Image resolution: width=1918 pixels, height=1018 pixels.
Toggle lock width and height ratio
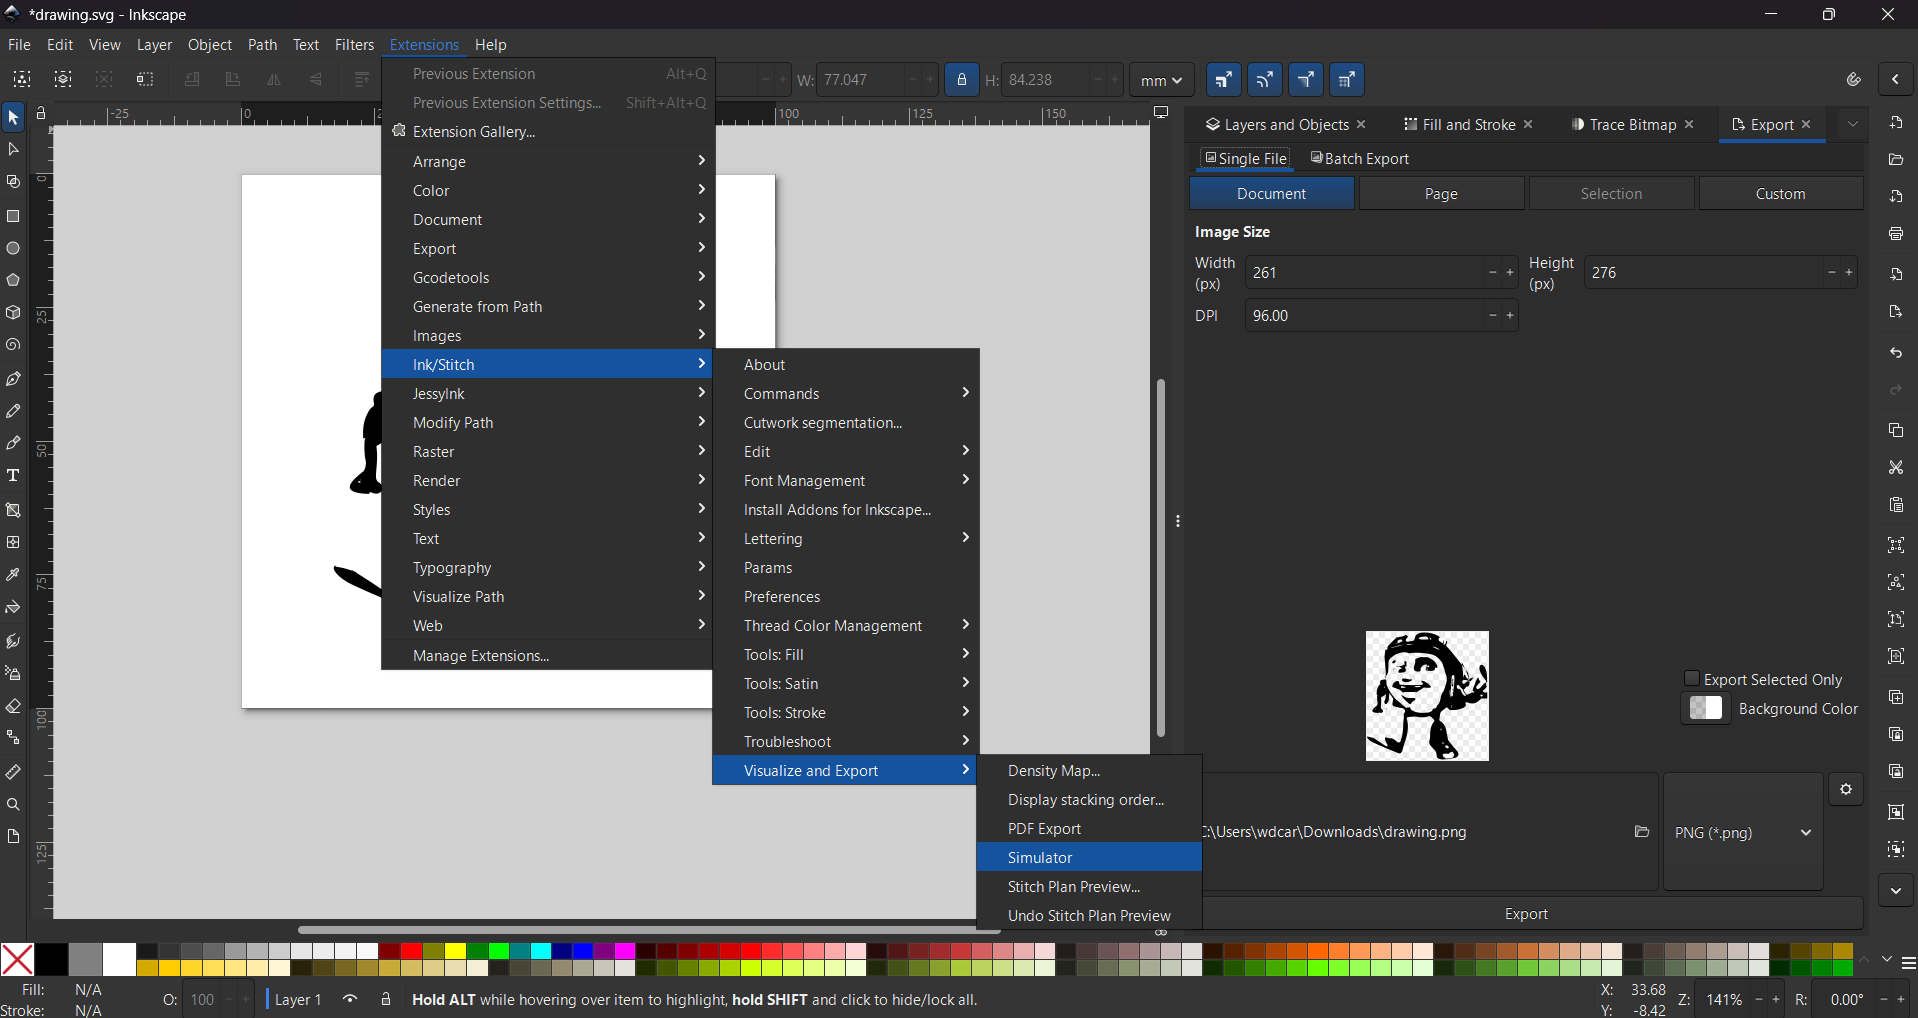[x=962, y=80]
